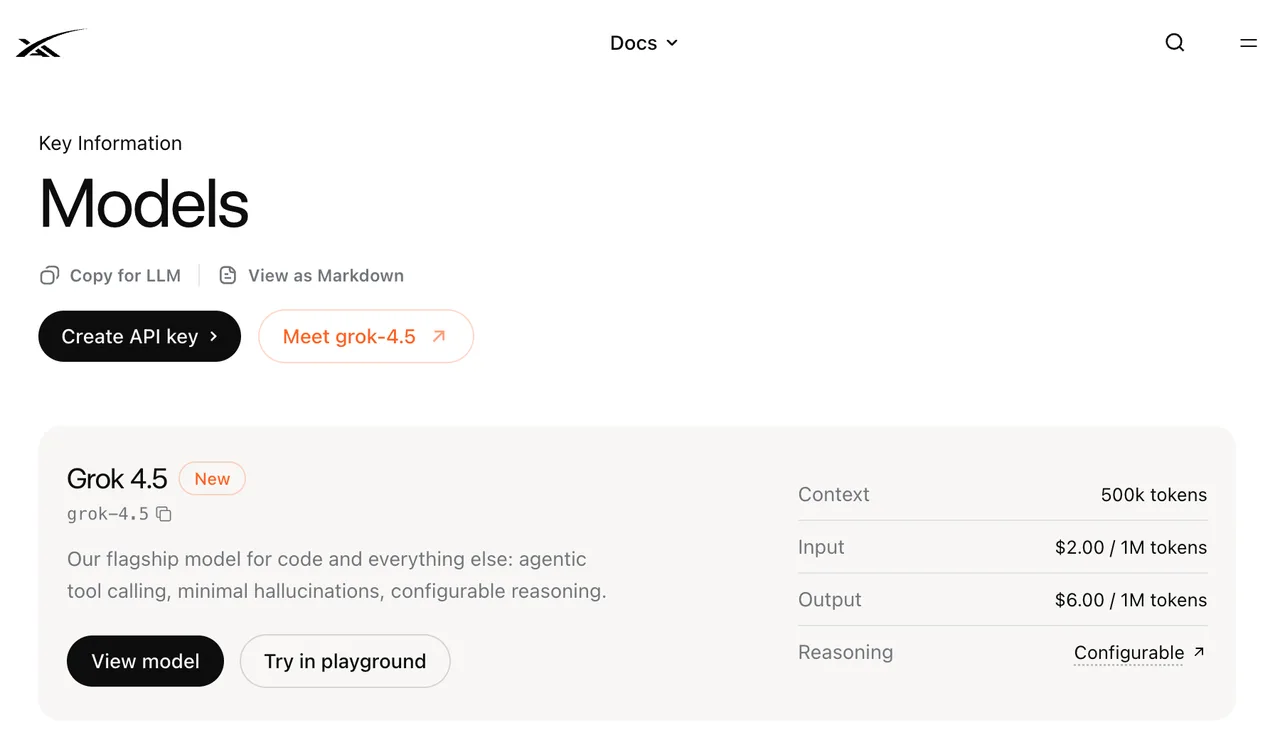Image resolution: width=1280 pixels, height=735 pixels.
Task: Expand the Docs dropdown chevron
Action: click(x=672, y=43)
